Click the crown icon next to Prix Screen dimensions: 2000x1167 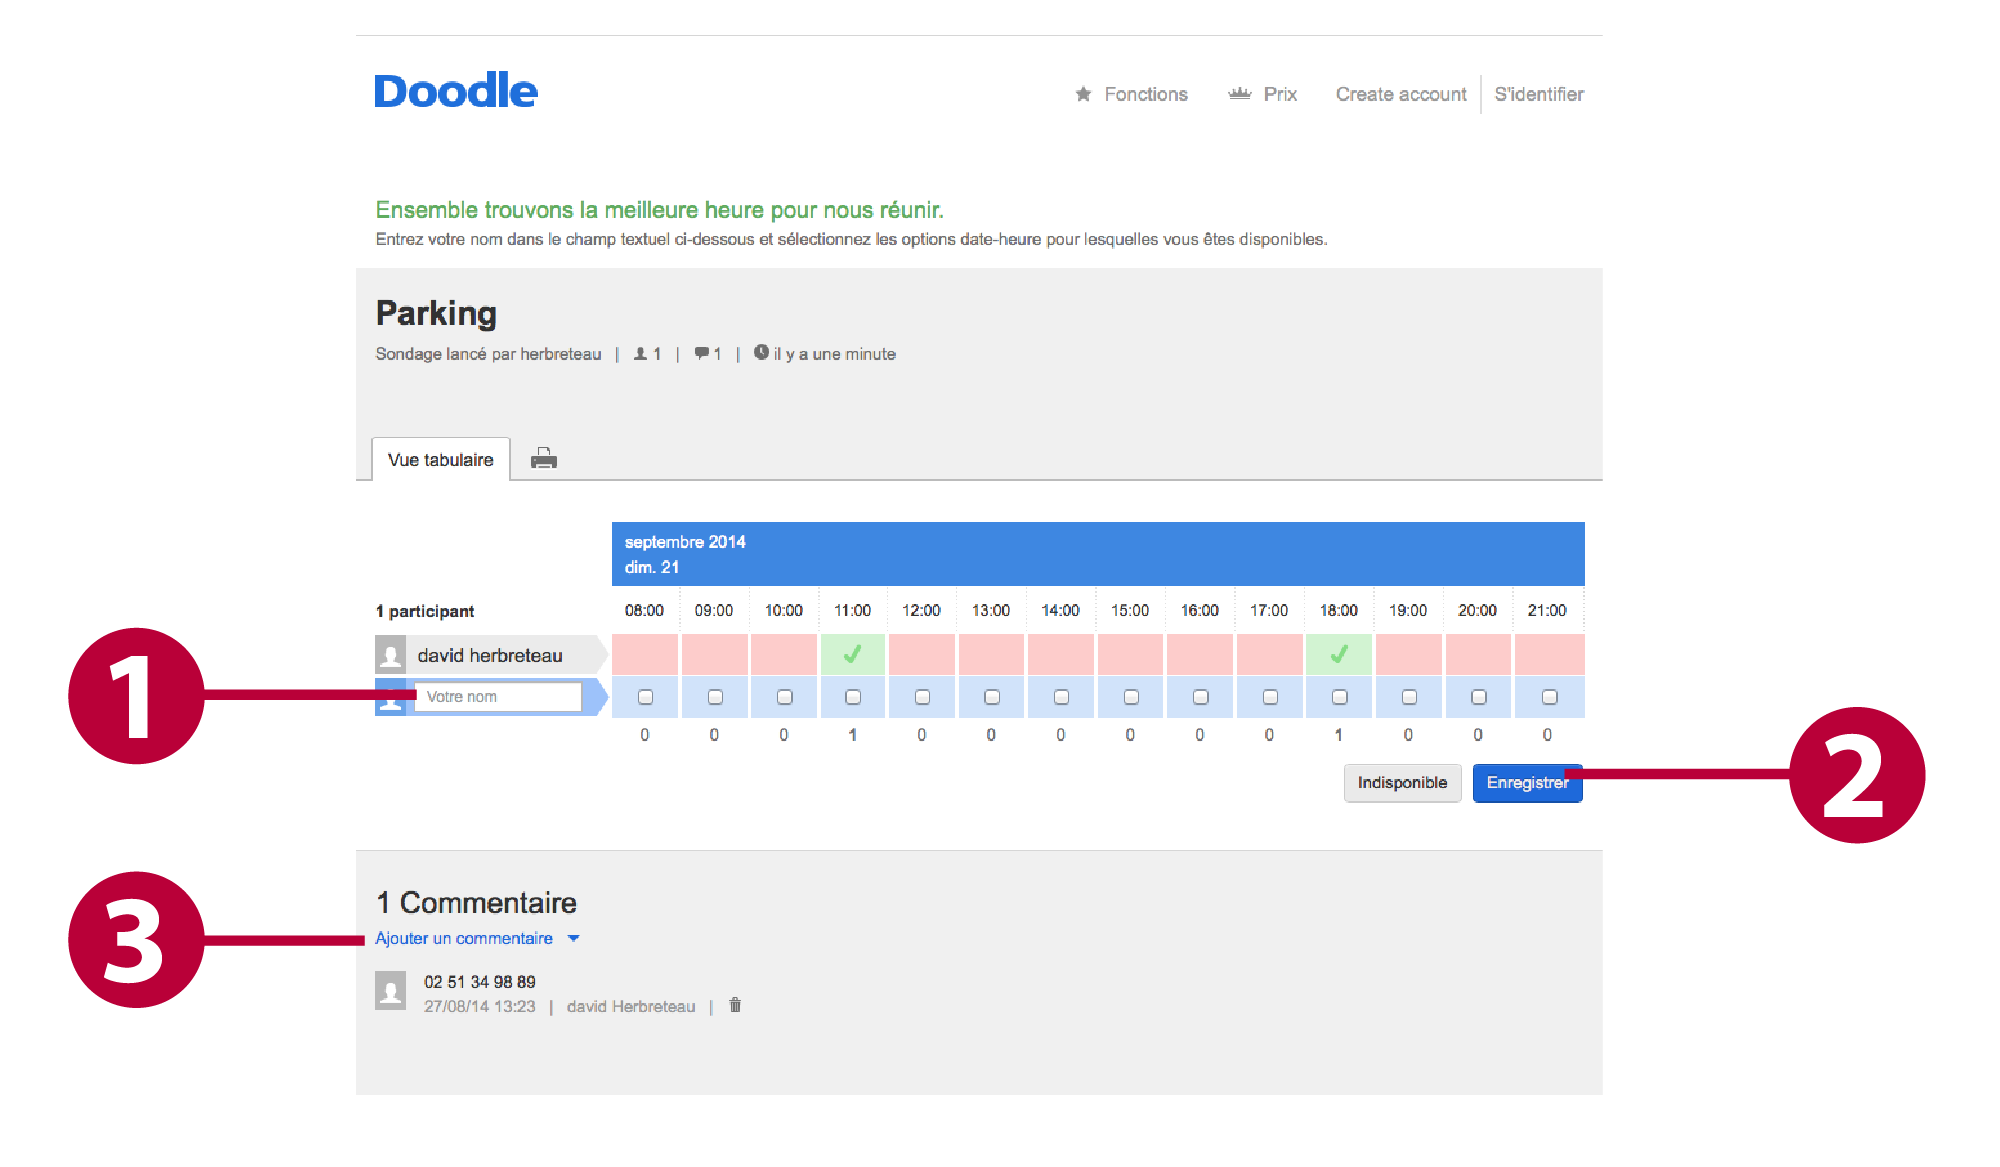pos(1240,94)
